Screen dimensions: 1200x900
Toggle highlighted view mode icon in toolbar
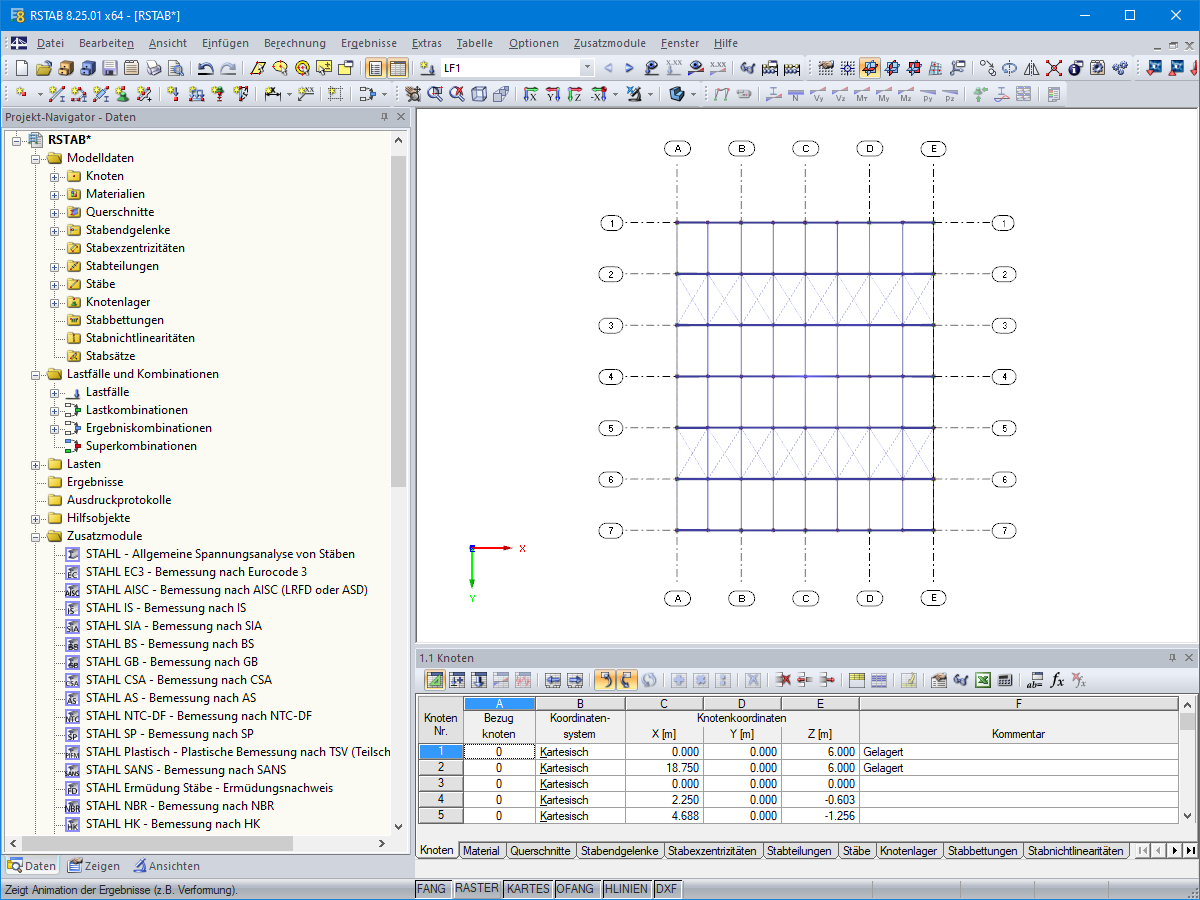(x=869, y=68)
